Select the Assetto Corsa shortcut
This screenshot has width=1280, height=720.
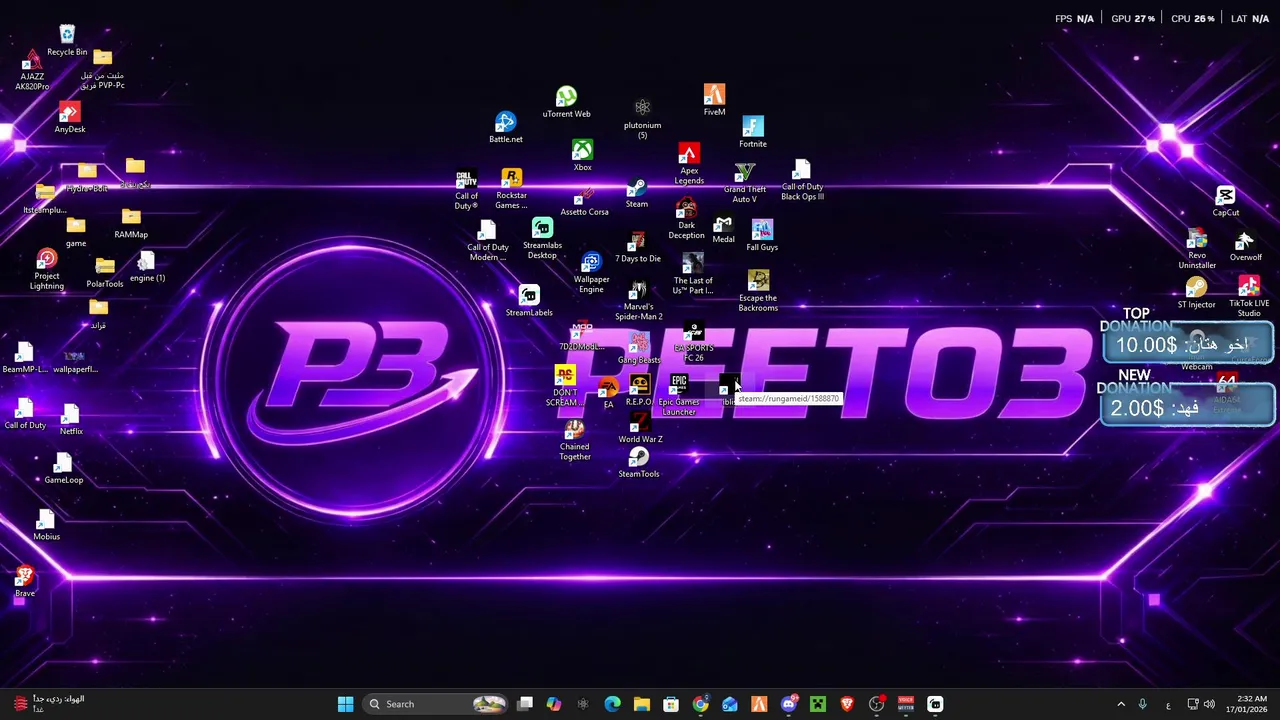(x=584, y=201)
